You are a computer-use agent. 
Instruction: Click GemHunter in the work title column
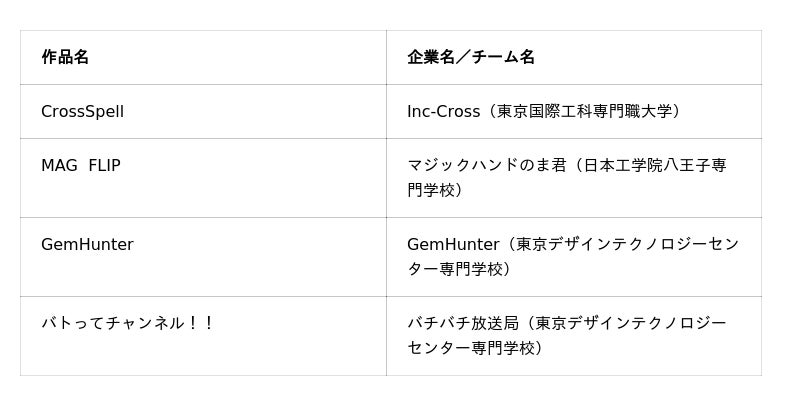pyautogui.click(x=87, y=244)
